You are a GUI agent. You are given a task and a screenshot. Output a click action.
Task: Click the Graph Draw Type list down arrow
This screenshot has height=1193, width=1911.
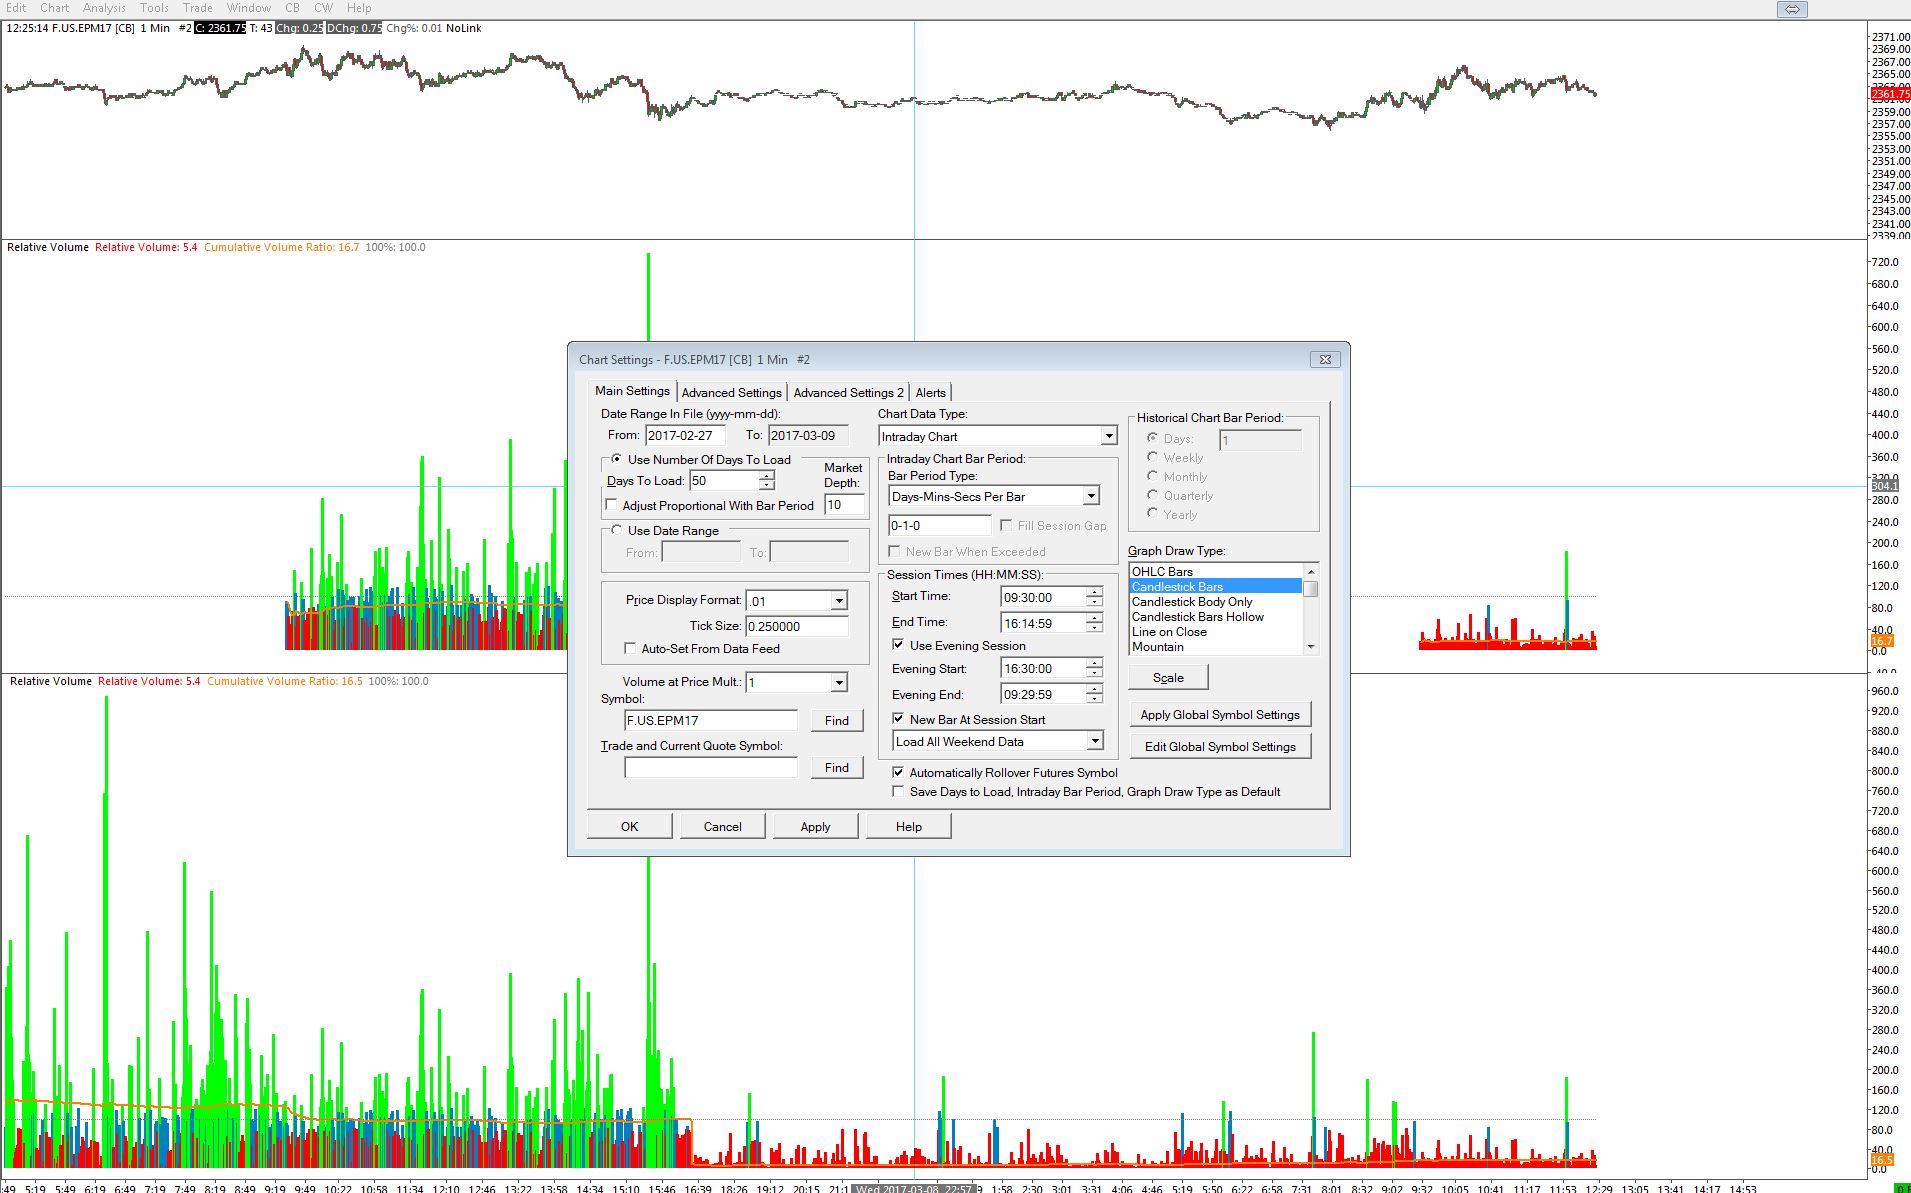pos(1311,647)
